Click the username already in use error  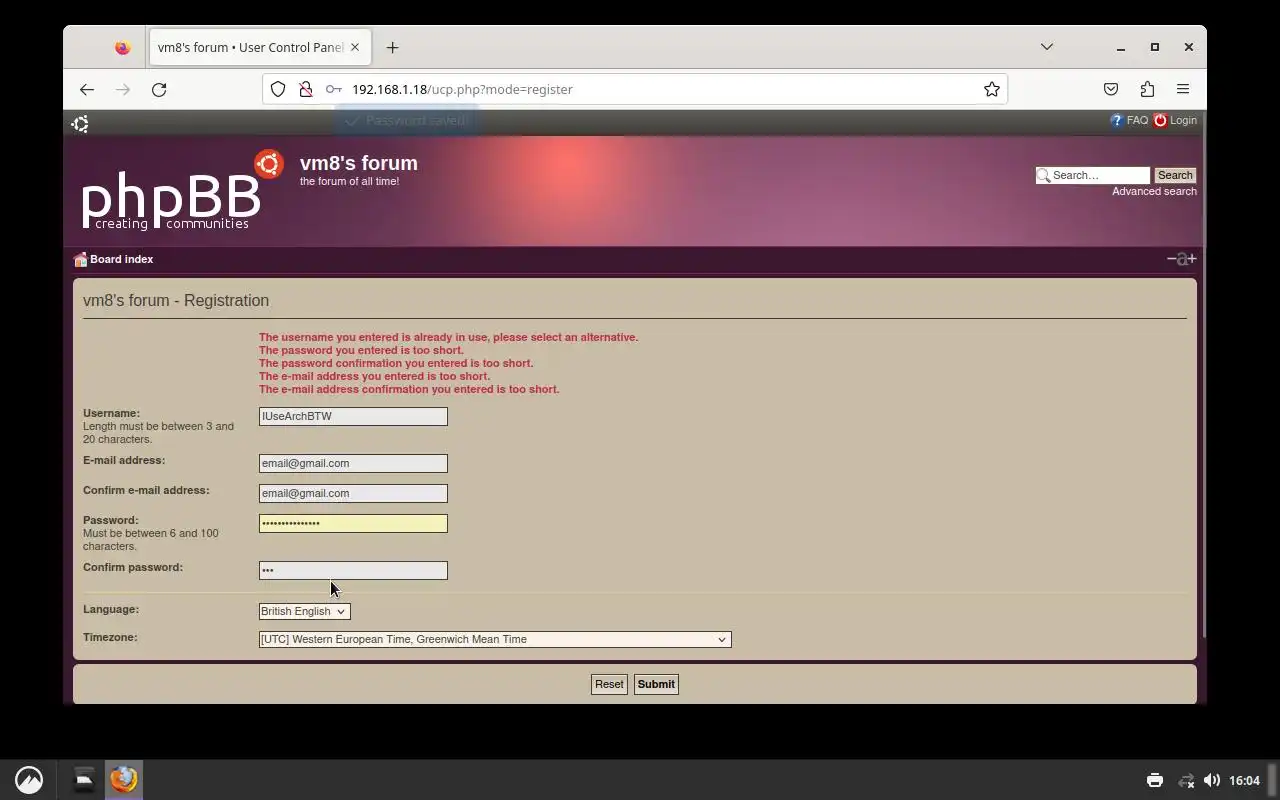pyautogui.click(x=448, y=337)
